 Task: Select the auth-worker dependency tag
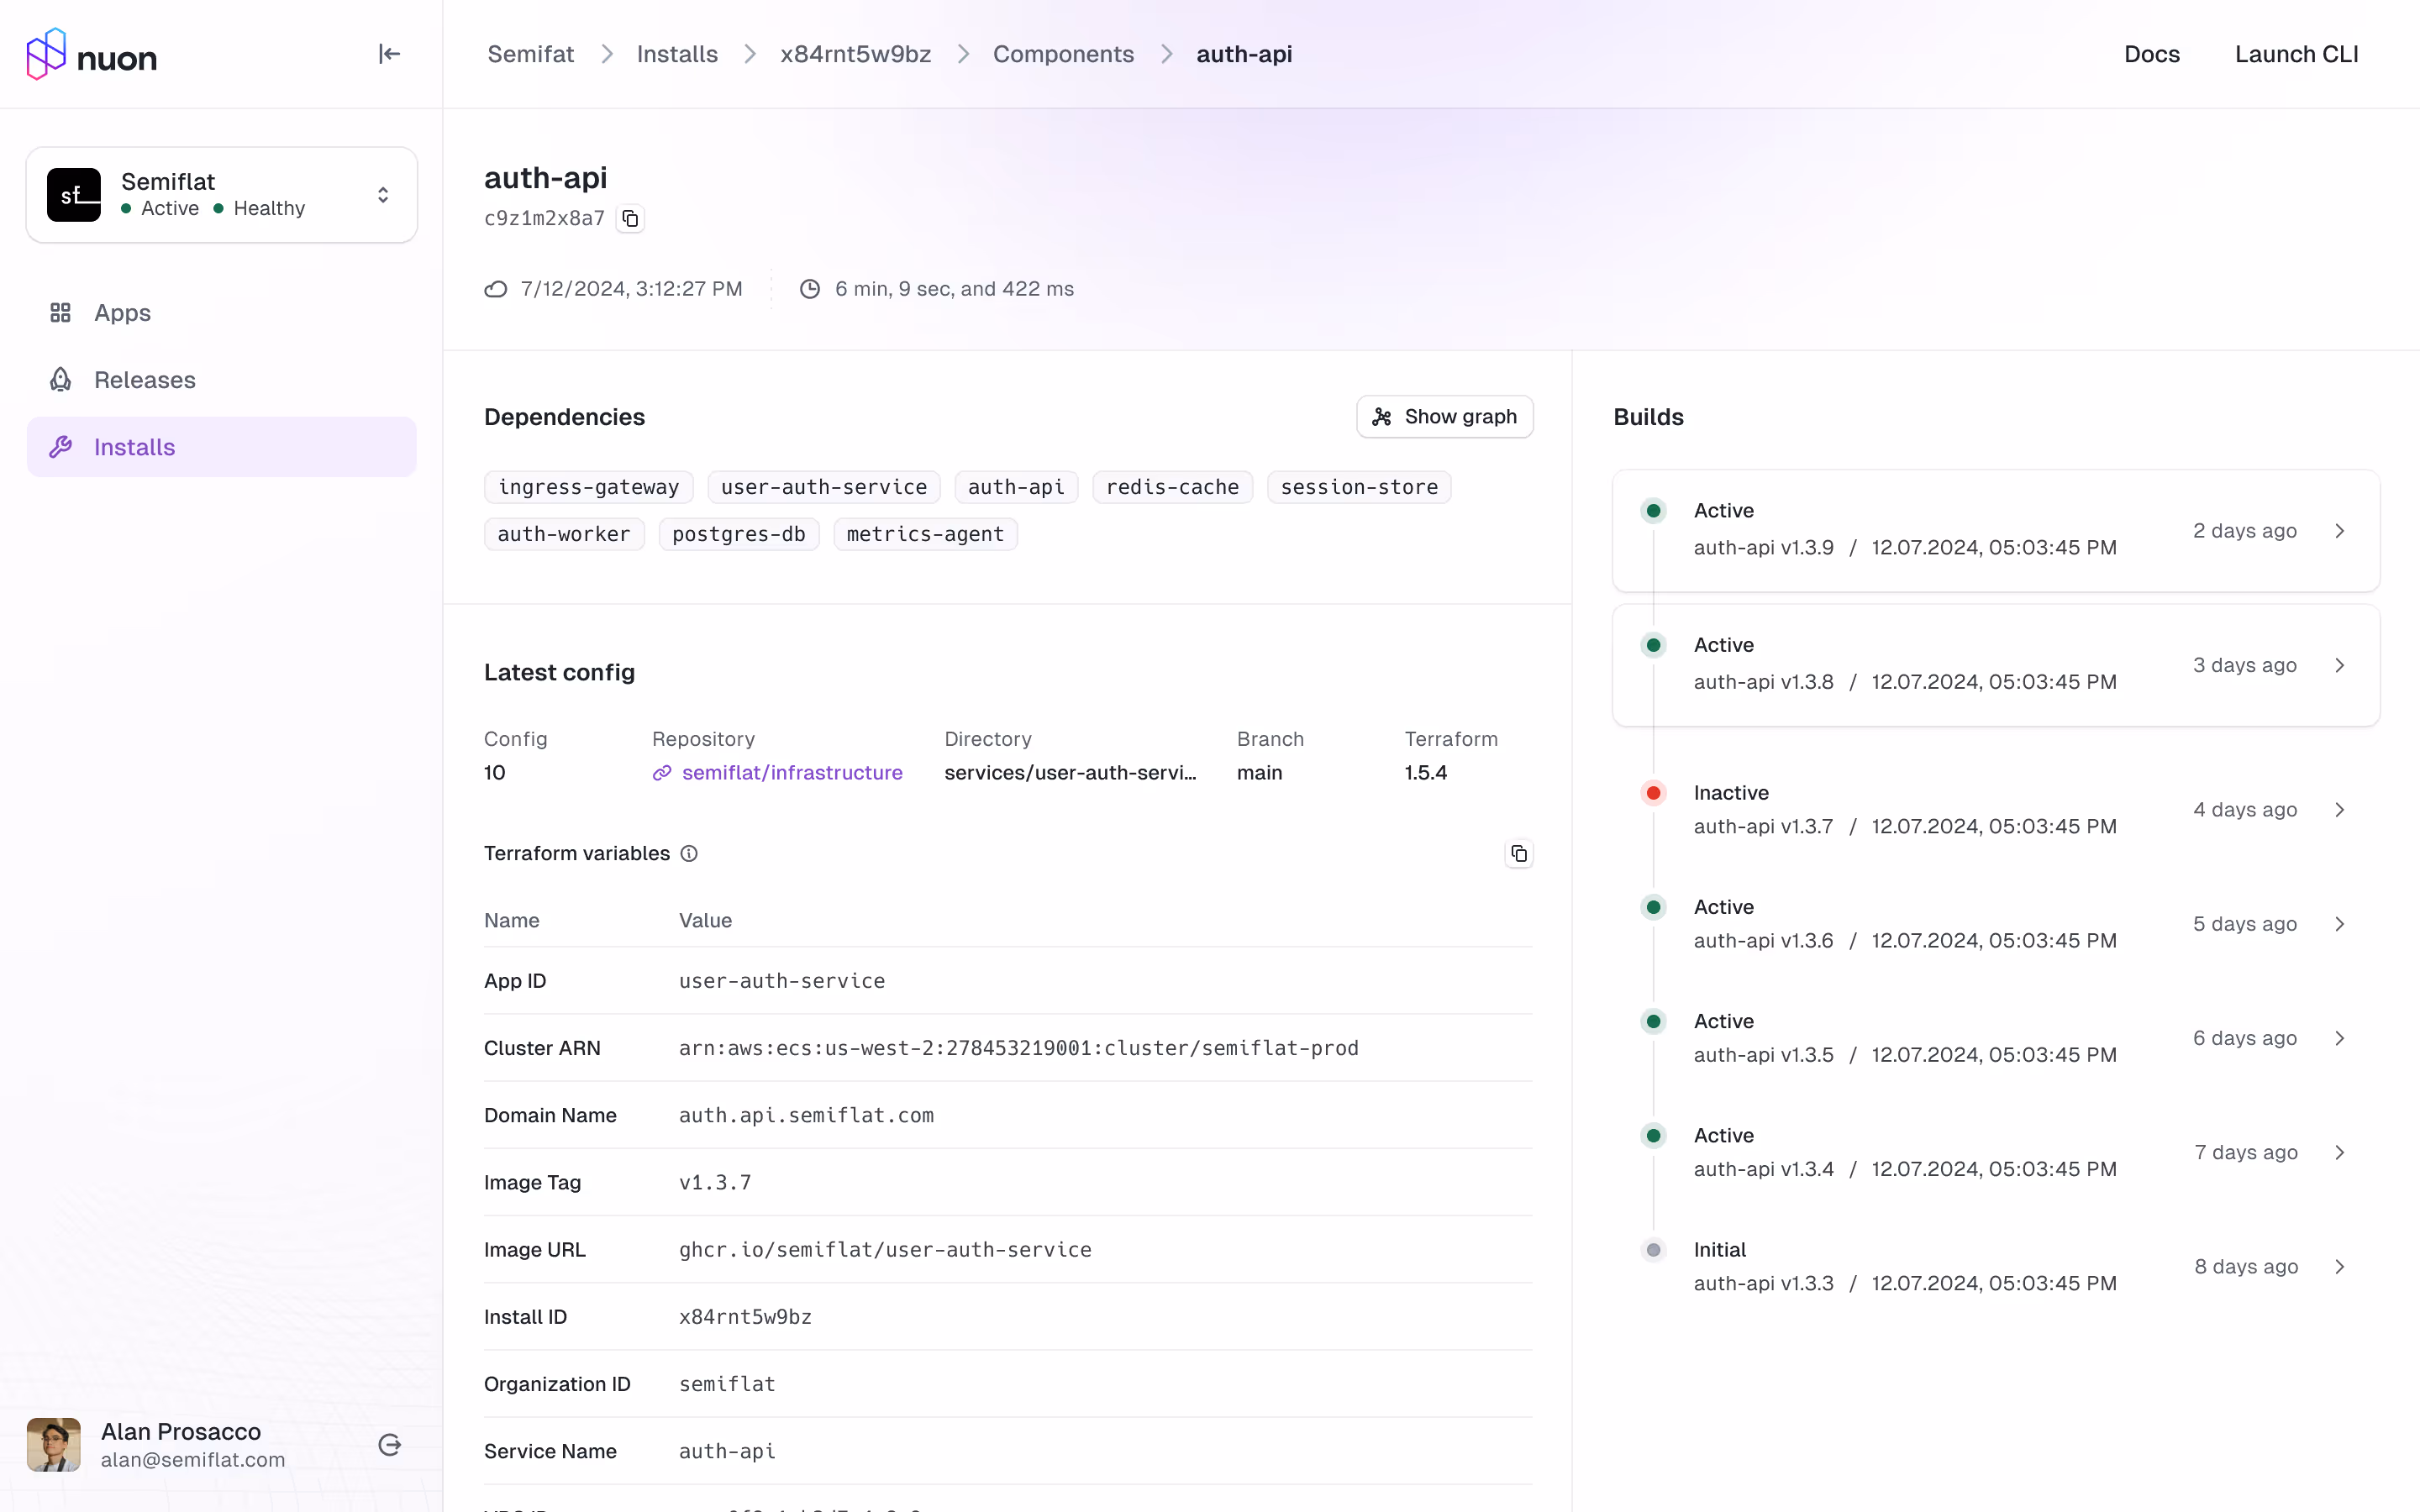pos(564,534)
